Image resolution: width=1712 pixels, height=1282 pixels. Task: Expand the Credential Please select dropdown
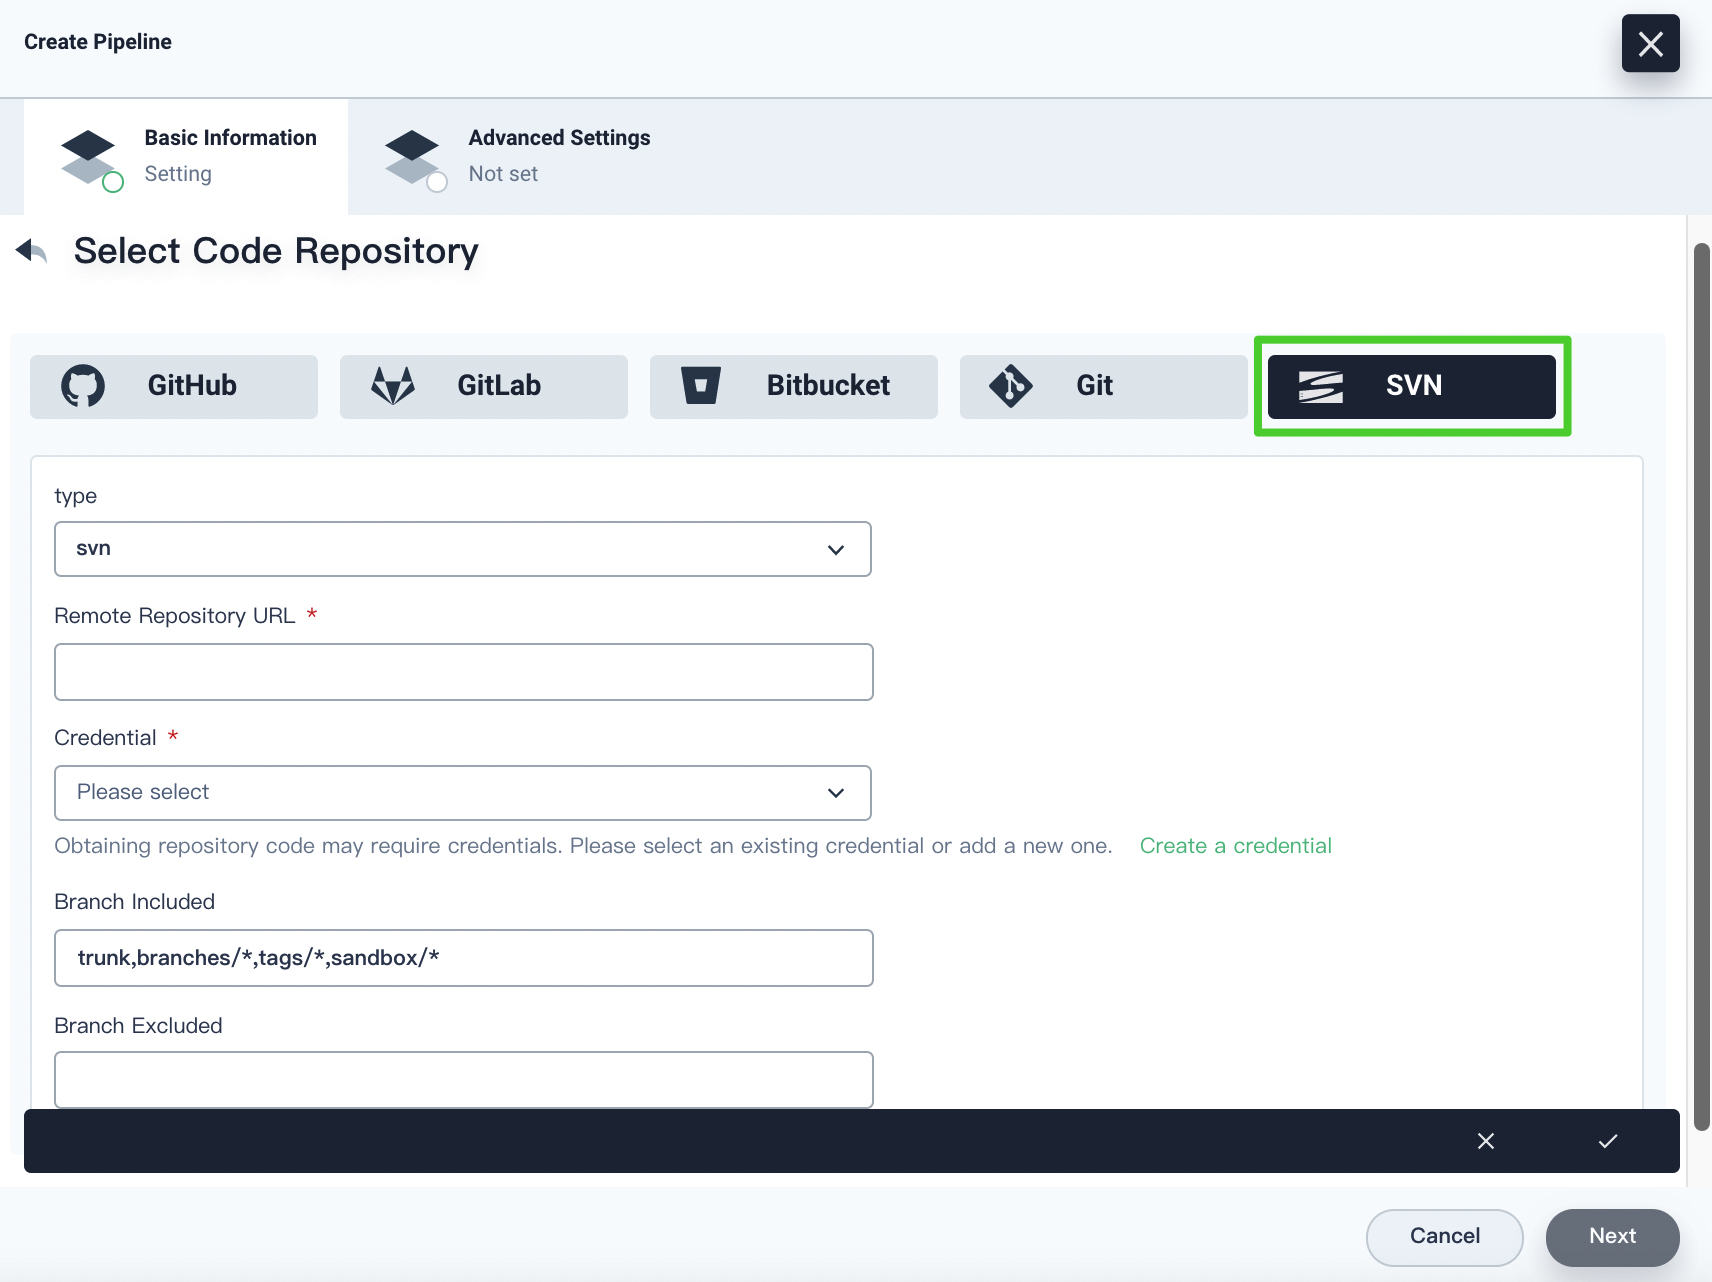462,793
